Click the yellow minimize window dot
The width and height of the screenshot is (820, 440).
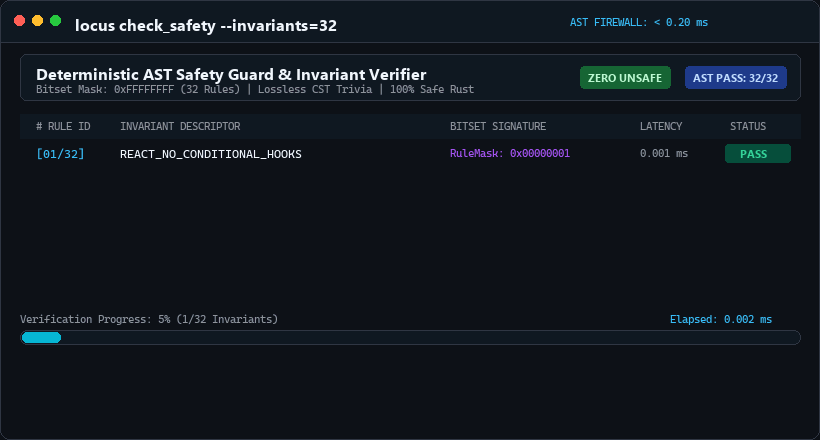click(38, 21)
